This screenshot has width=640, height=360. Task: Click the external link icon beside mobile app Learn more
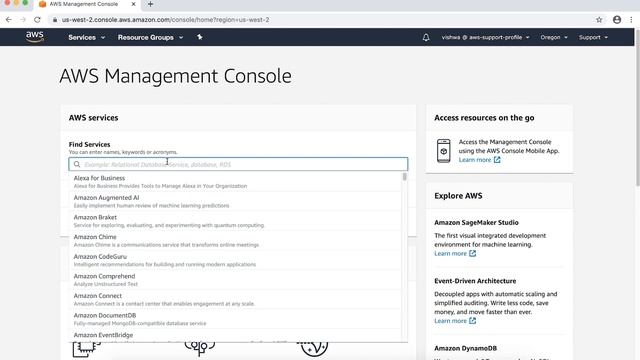point(497,160)
